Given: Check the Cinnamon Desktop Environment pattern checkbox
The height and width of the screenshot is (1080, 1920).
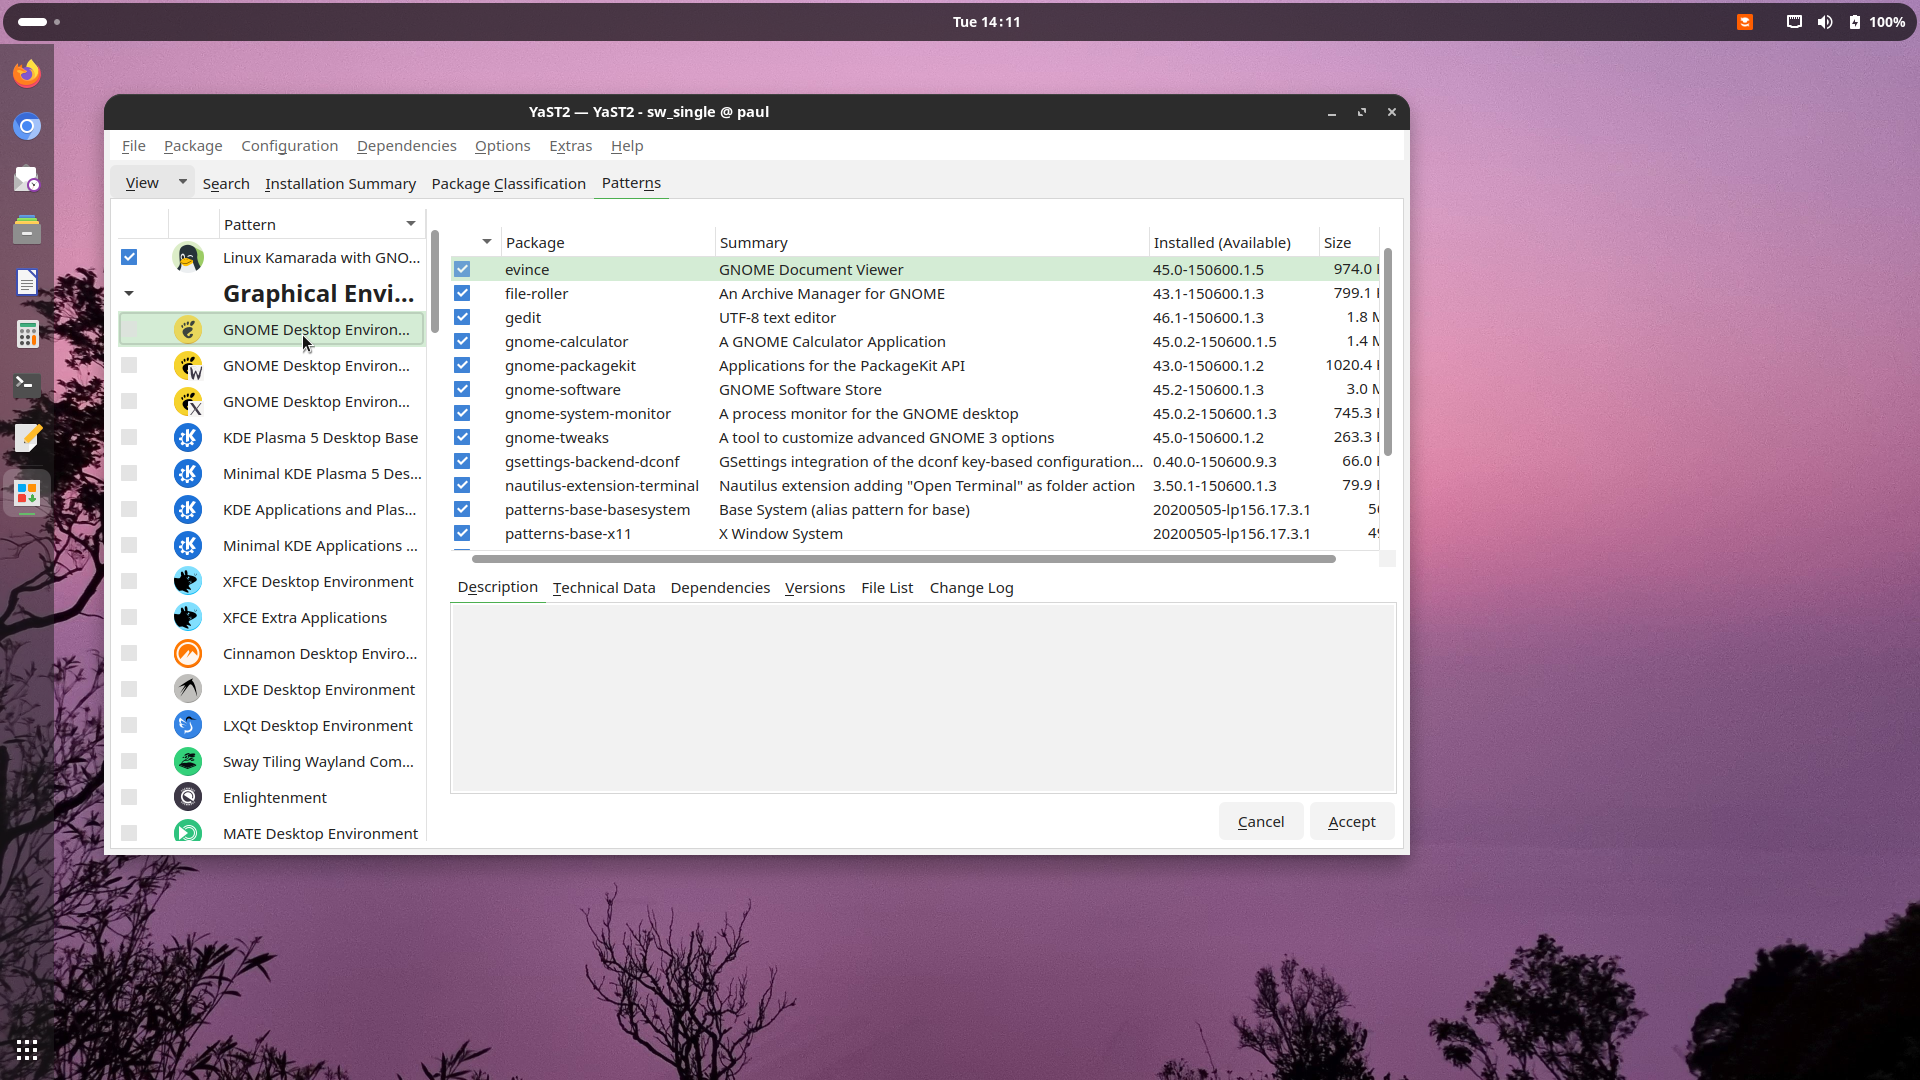Looking at the screenshot, I should pyautogui.click(x=129, y=653).
